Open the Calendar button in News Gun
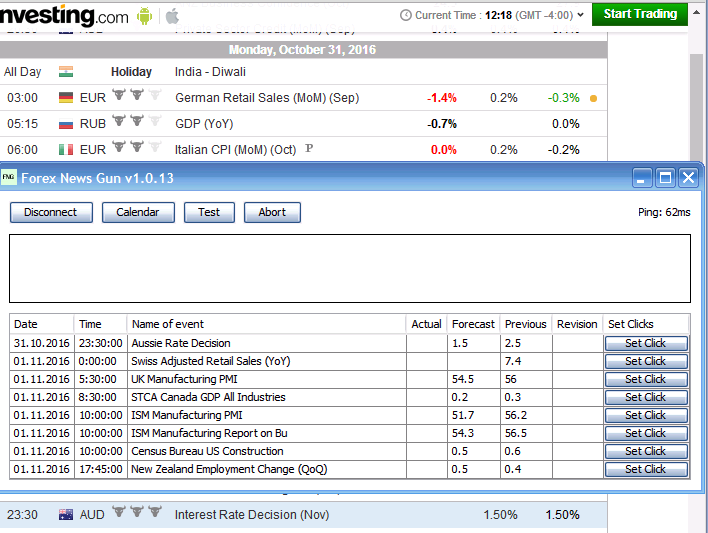The image size is (708, 533). tap(138, 212)
